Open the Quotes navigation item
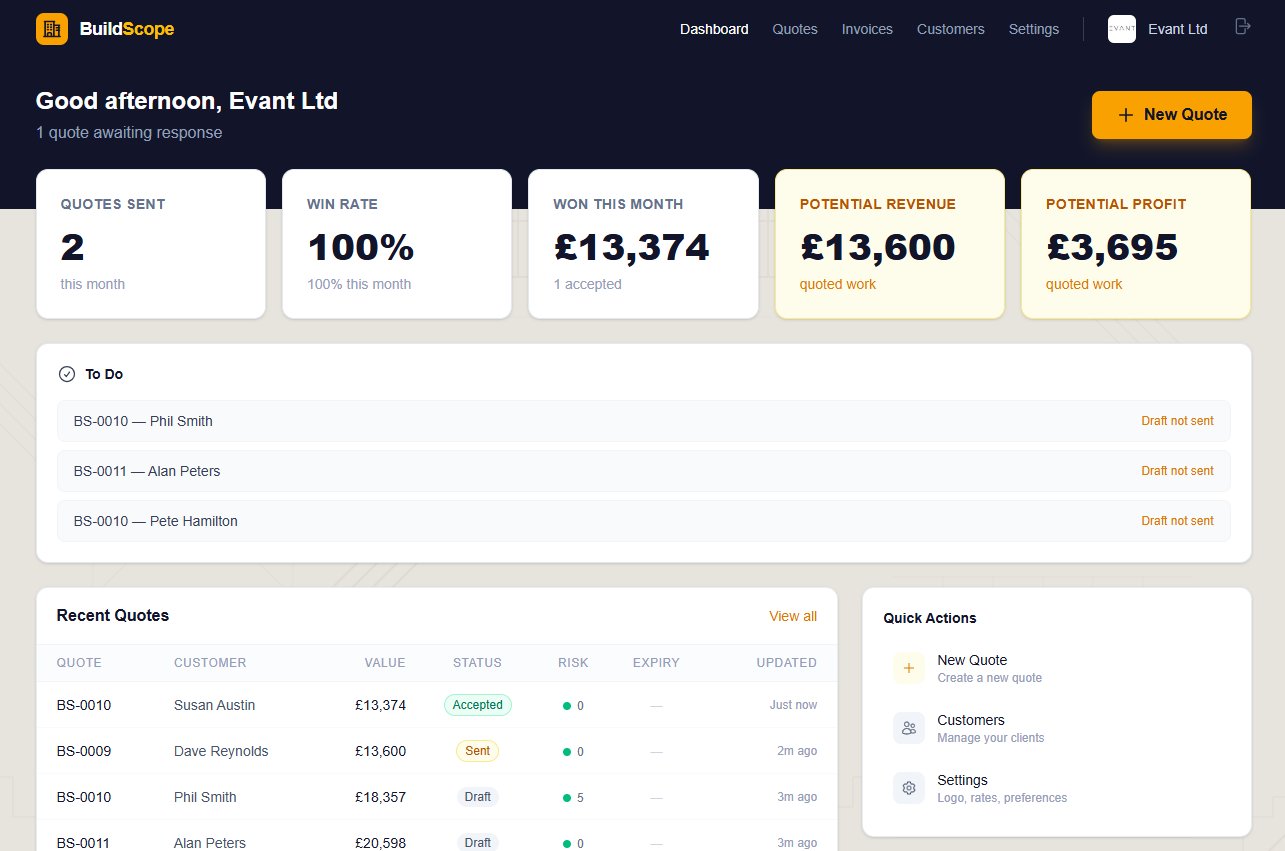The height and width of the screenshot is (851, 1285). pyautogui.click(x=794, y=29)
